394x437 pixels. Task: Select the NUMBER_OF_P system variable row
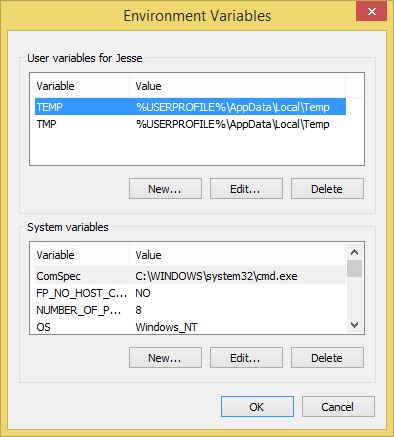190,310
